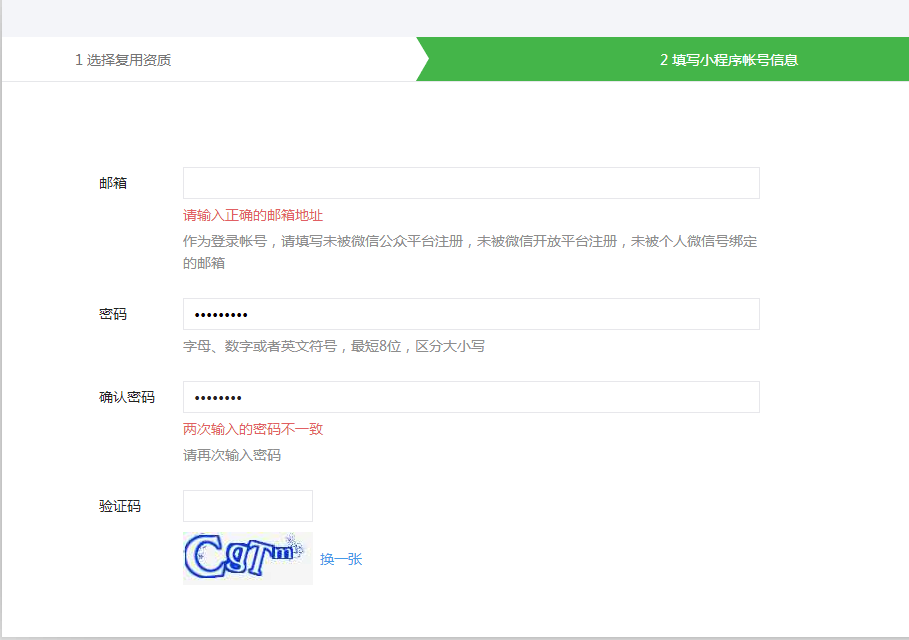Click the 字母、数字或者英文符号 password hint
Image resolution: width=909 pixels, height=640 pixels.
point(334,346)
